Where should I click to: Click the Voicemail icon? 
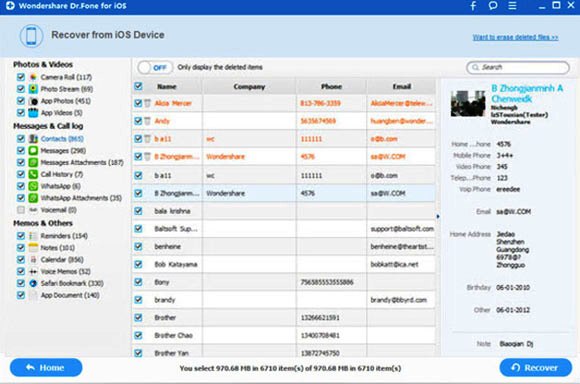point(33,210)
